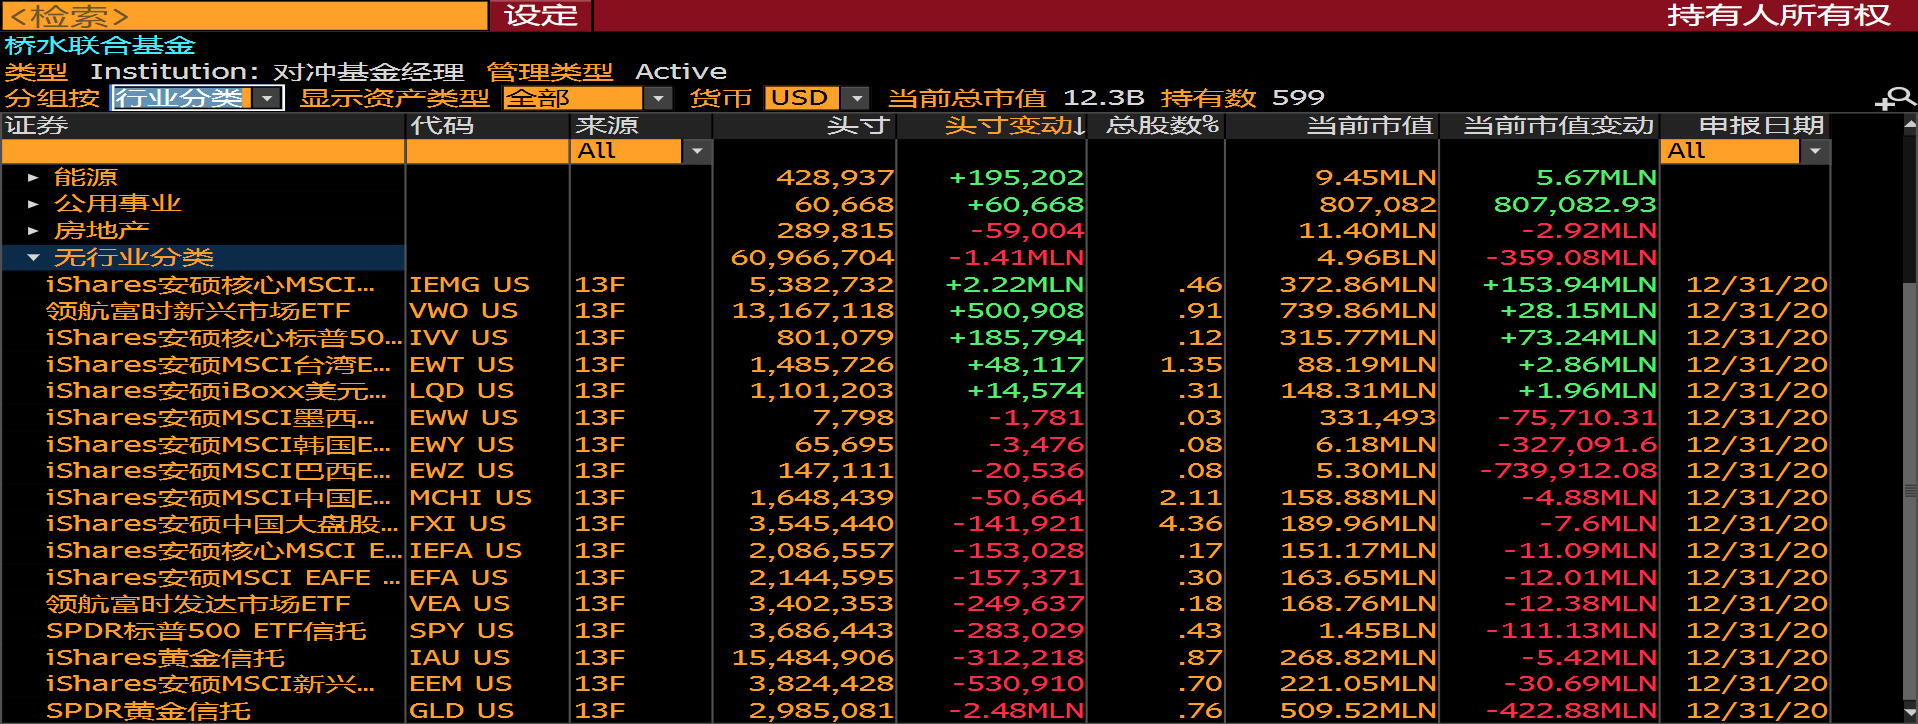The width and height of the screenshot is (1918, 724).
Task: Sort by the 证券 column header
Action: (203, 125)
